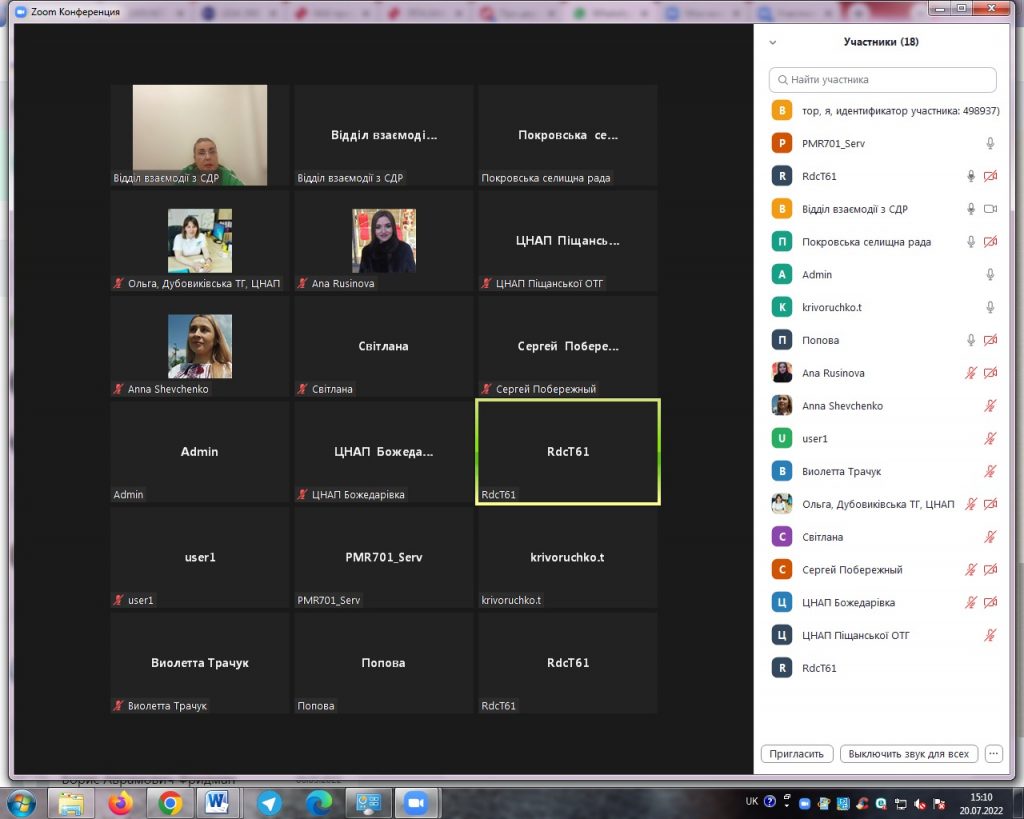Screen dimensions: 1024x819
Task: Click the video-off icon beside ЦНАП Божедарівка in list
Action: tap(991, 603)
